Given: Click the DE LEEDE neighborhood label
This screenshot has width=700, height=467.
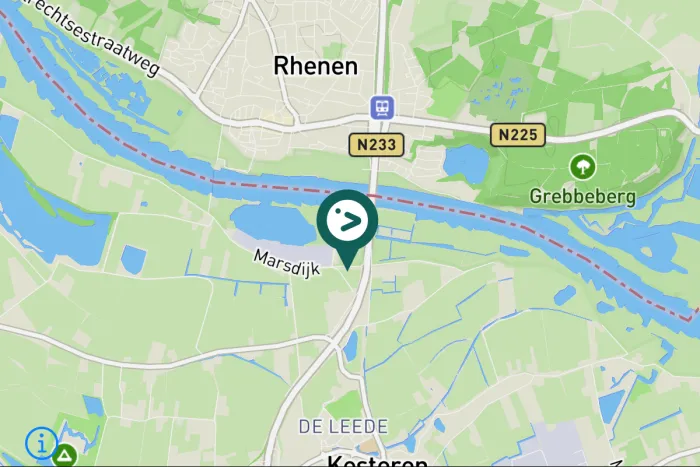Looking at the screenshot, I should pos(343,426).
